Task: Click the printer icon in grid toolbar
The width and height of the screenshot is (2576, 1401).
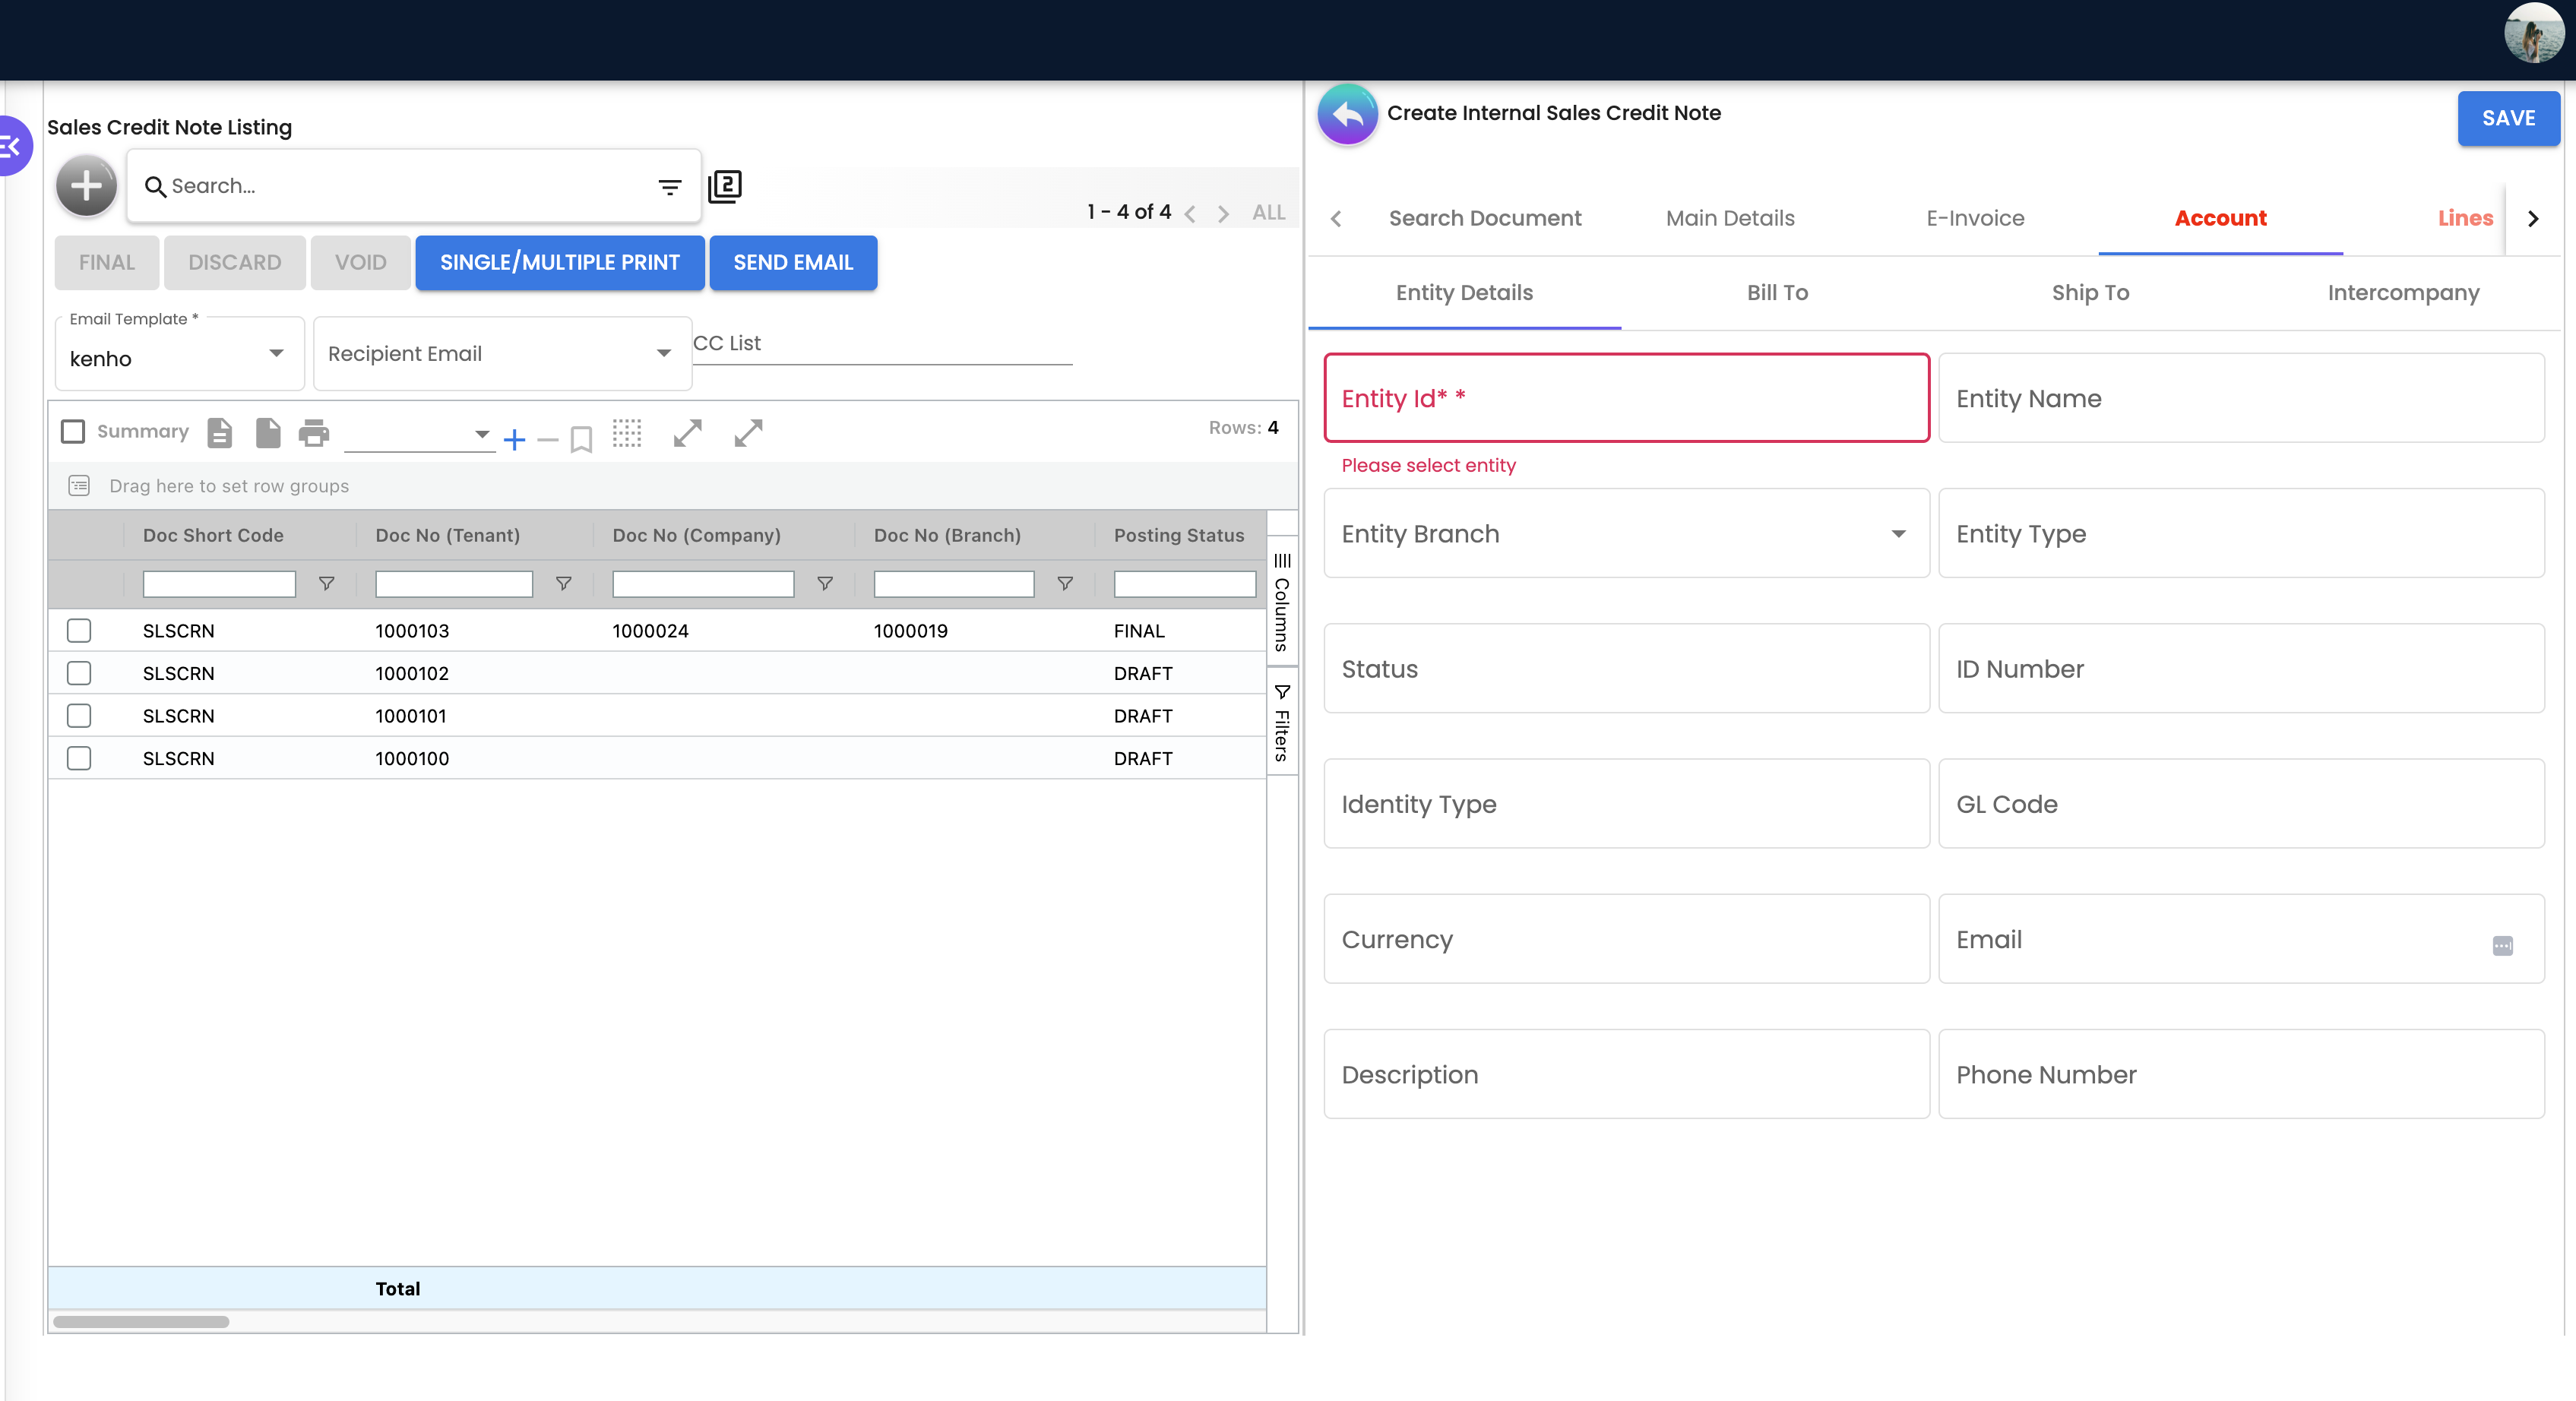Action: pyautogui.click(x=314, y=432)
